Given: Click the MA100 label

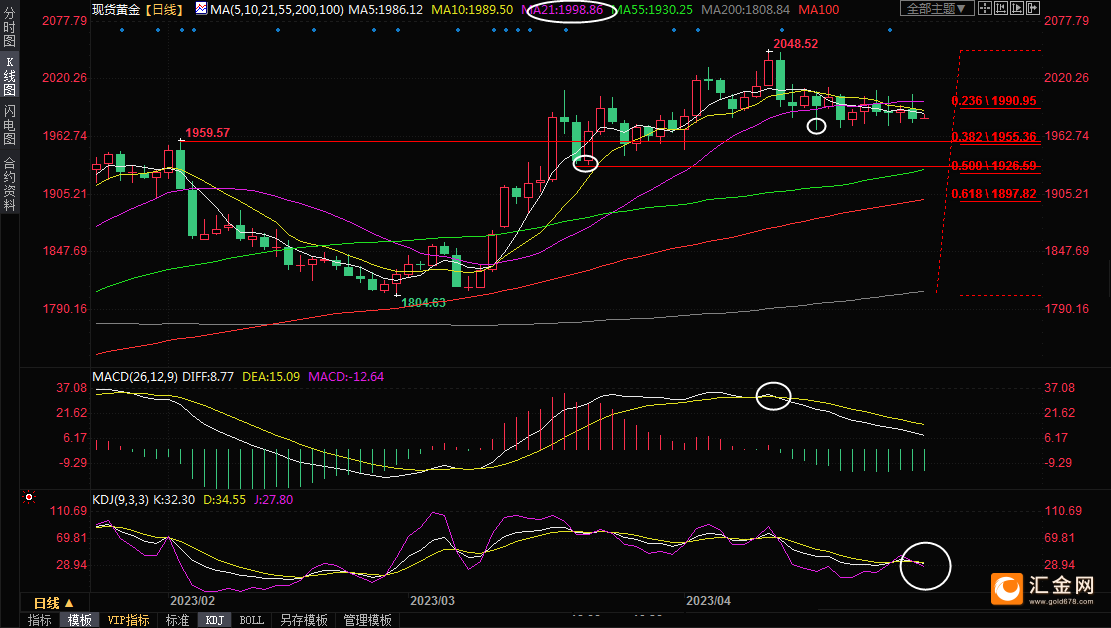Looking at the screenshot, I should [x=818, y=9].
